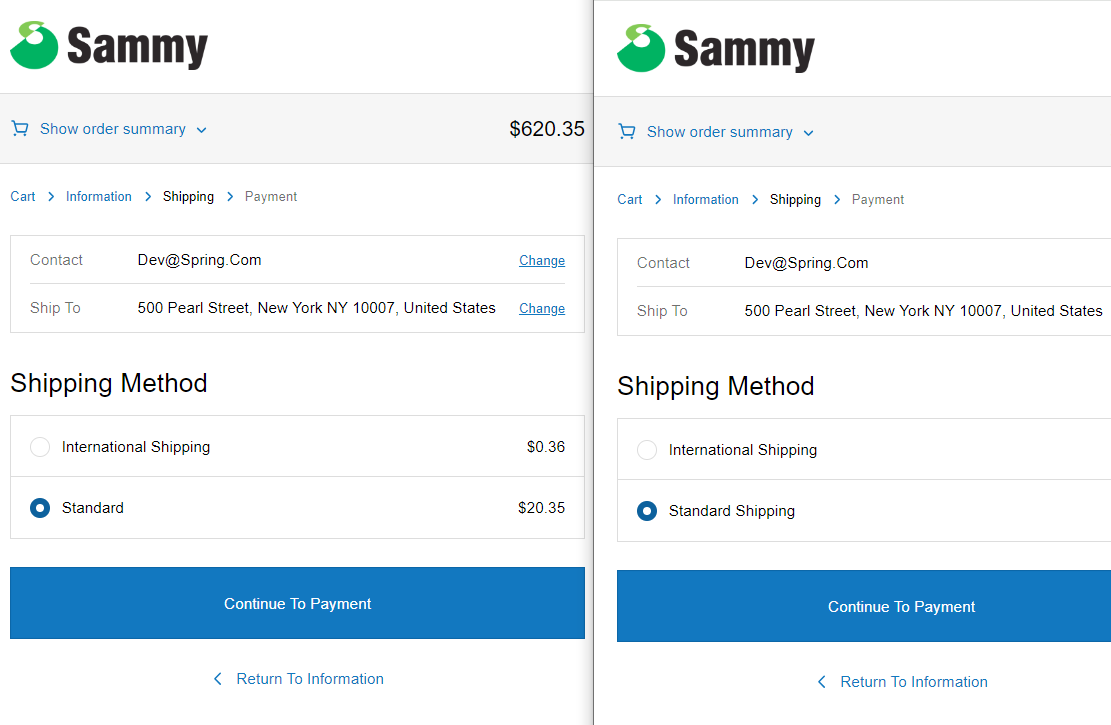
Task: Click the Sammy logo in left panel
Action: click(x=108, y=46)
